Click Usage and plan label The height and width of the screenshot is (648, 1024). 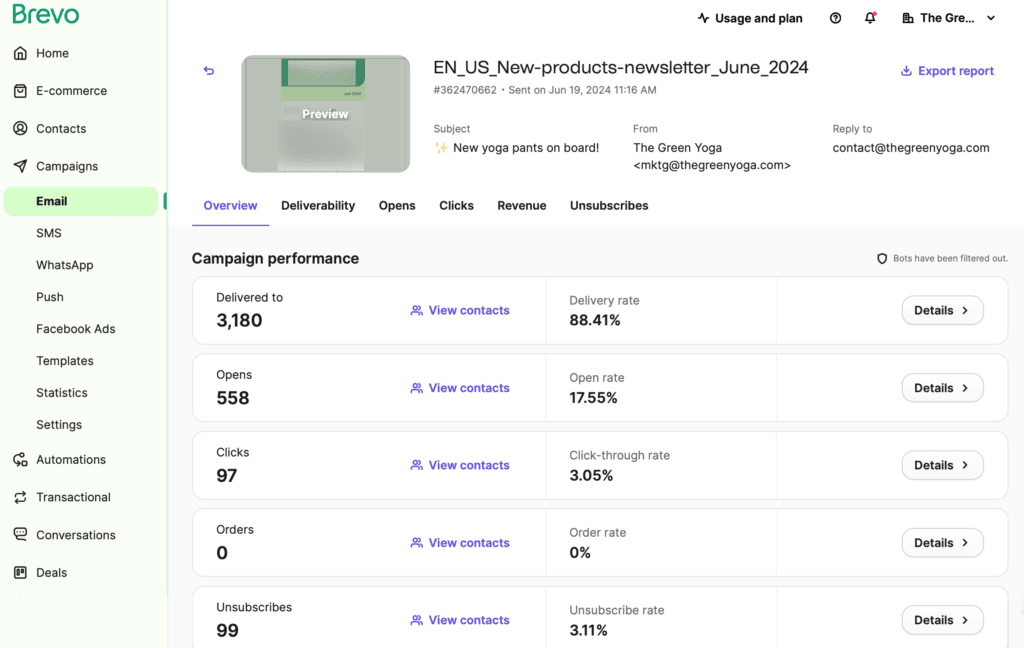(x=758, y=18)
